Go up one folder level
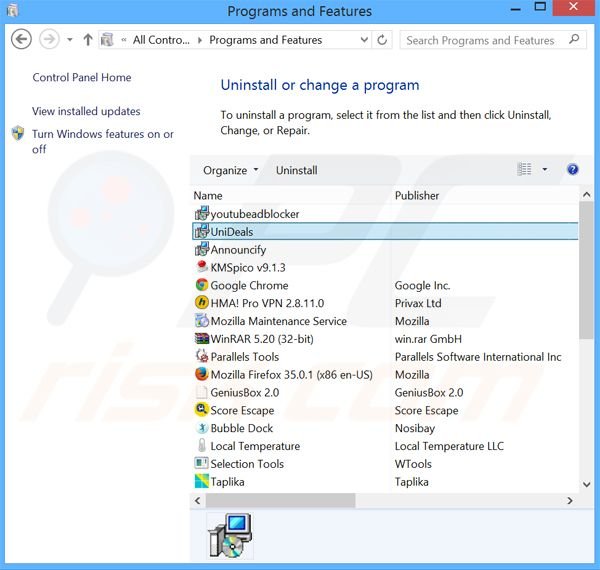 coord(88,39)
